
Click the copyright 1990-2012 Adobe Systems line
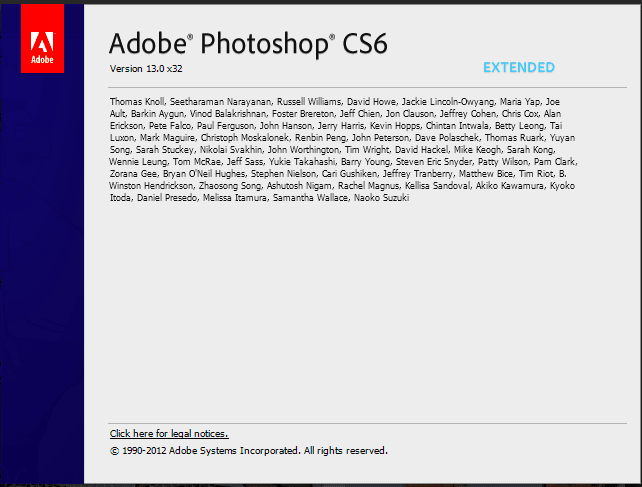[249, 451]
